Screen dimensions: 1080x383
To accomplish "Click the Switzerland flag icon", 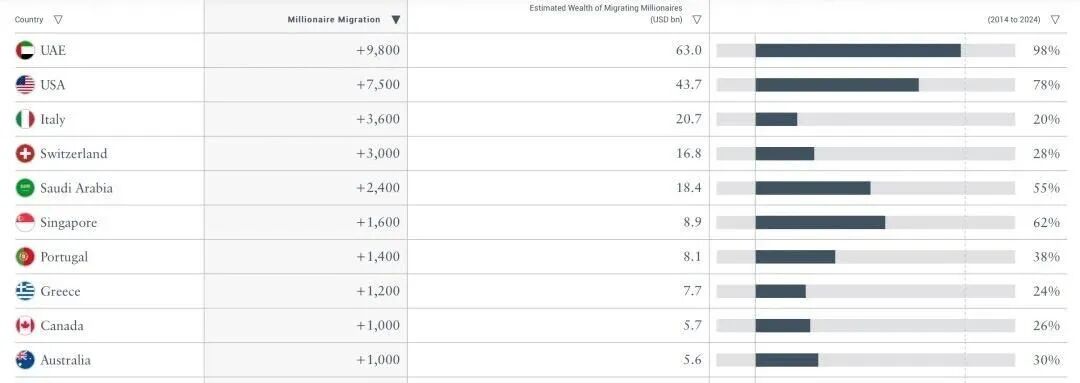I will [x=25, y=154].
